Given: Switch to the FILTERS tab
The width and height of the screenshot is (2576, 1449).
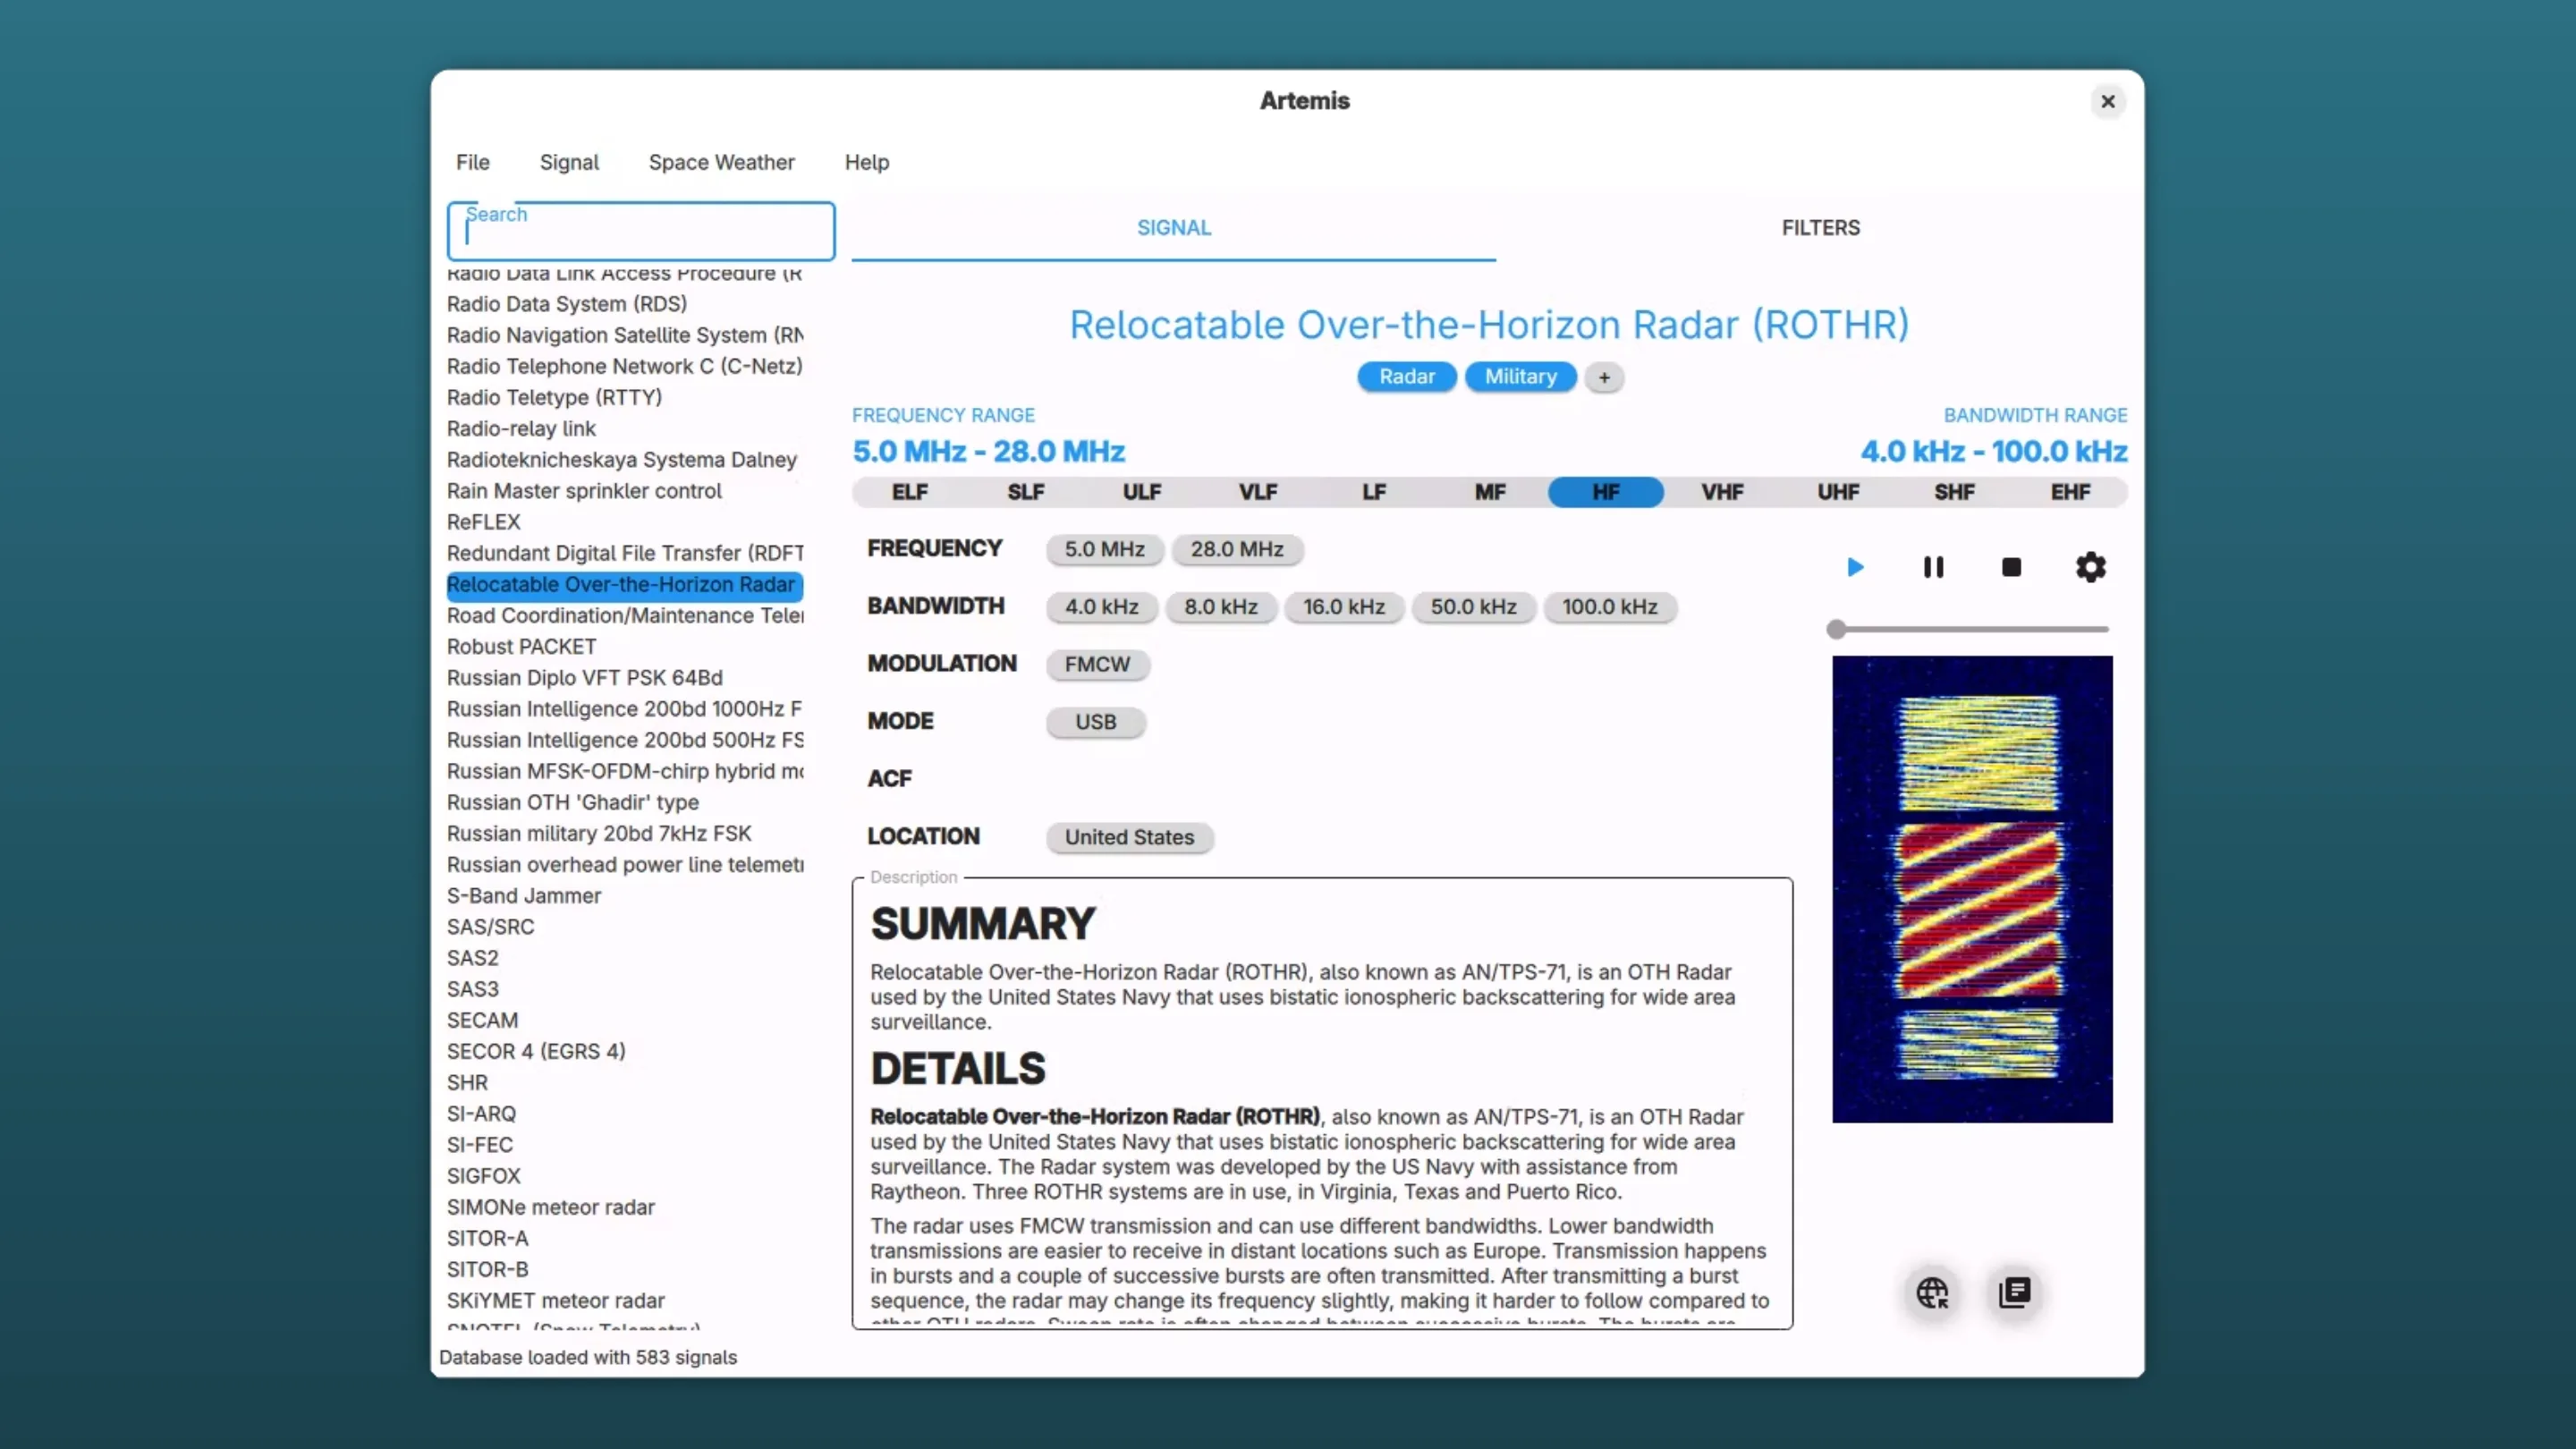Looking at the screenshot, I should click(1820, 228).
